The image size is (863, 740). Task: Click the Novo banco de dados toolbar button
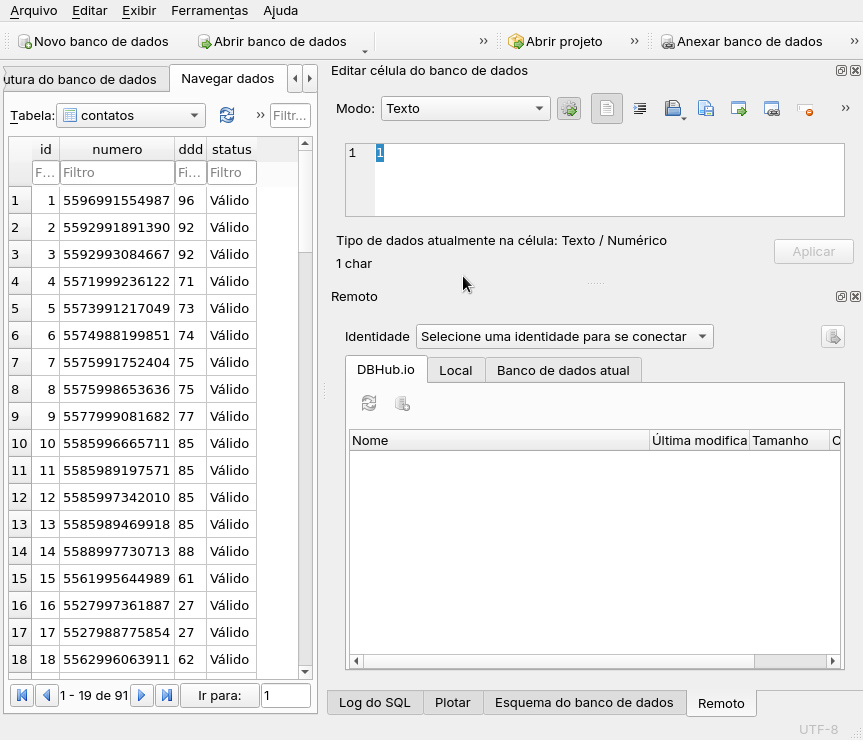point(93,42)
